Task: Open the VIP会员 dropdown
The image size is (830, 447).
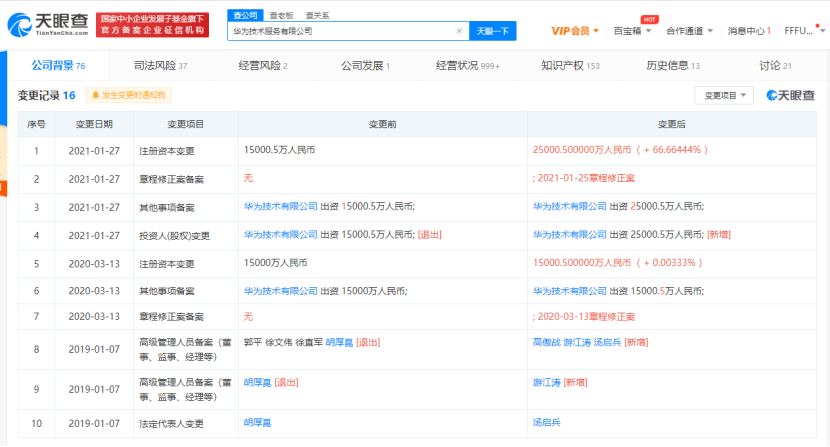Action: coord(575,31)
